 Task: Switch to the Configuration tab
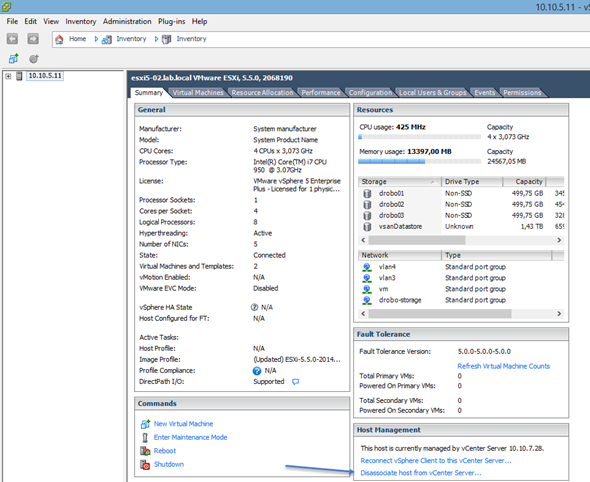pos(370,93)
